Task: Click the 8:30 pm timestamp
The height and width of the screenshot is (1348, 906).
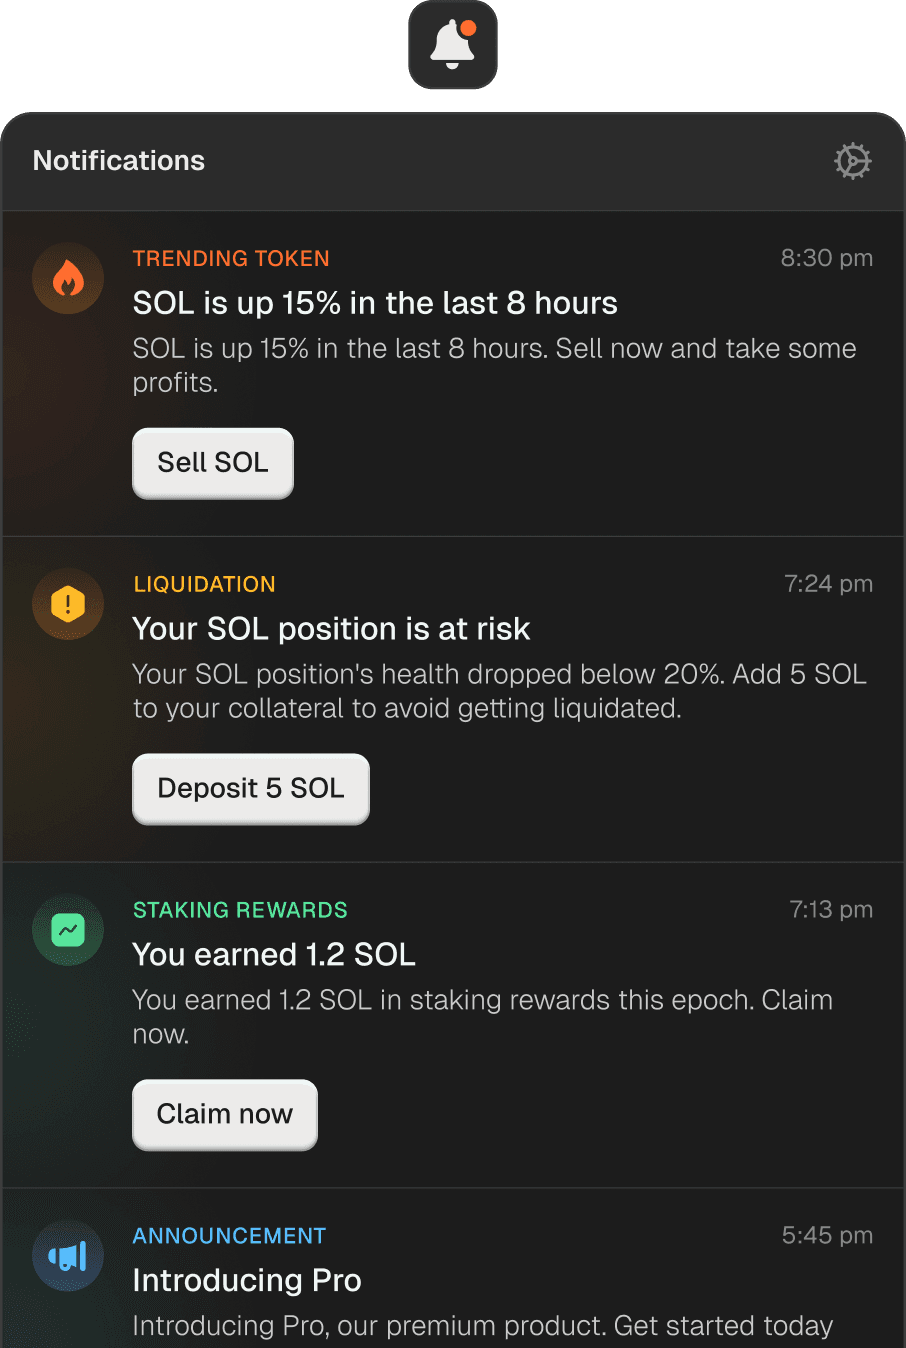Action: [826, 258]
